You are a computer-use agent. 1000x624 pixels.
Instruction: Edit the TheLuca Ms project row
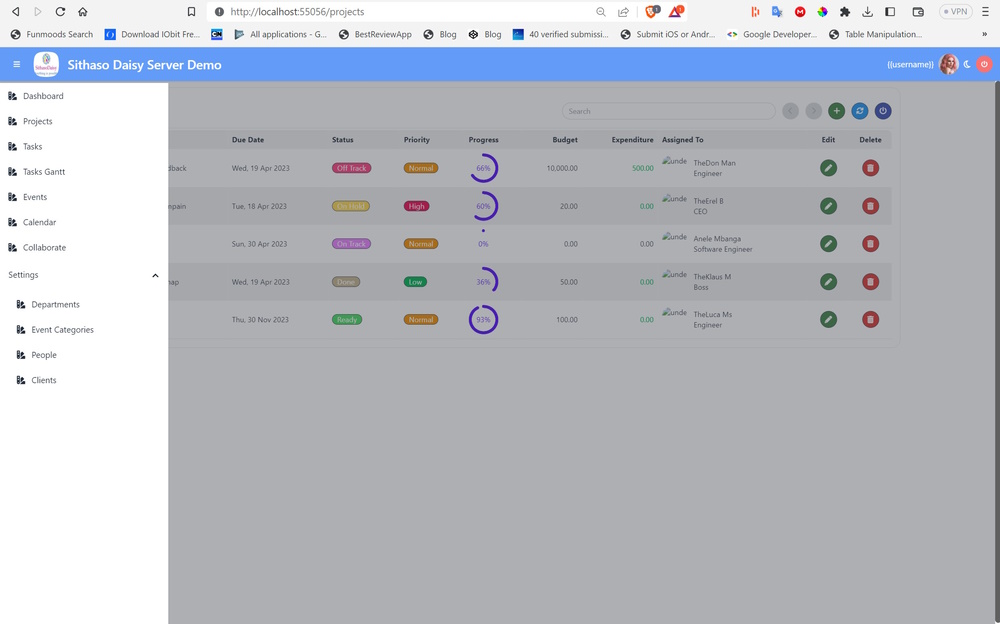[828, 320]
